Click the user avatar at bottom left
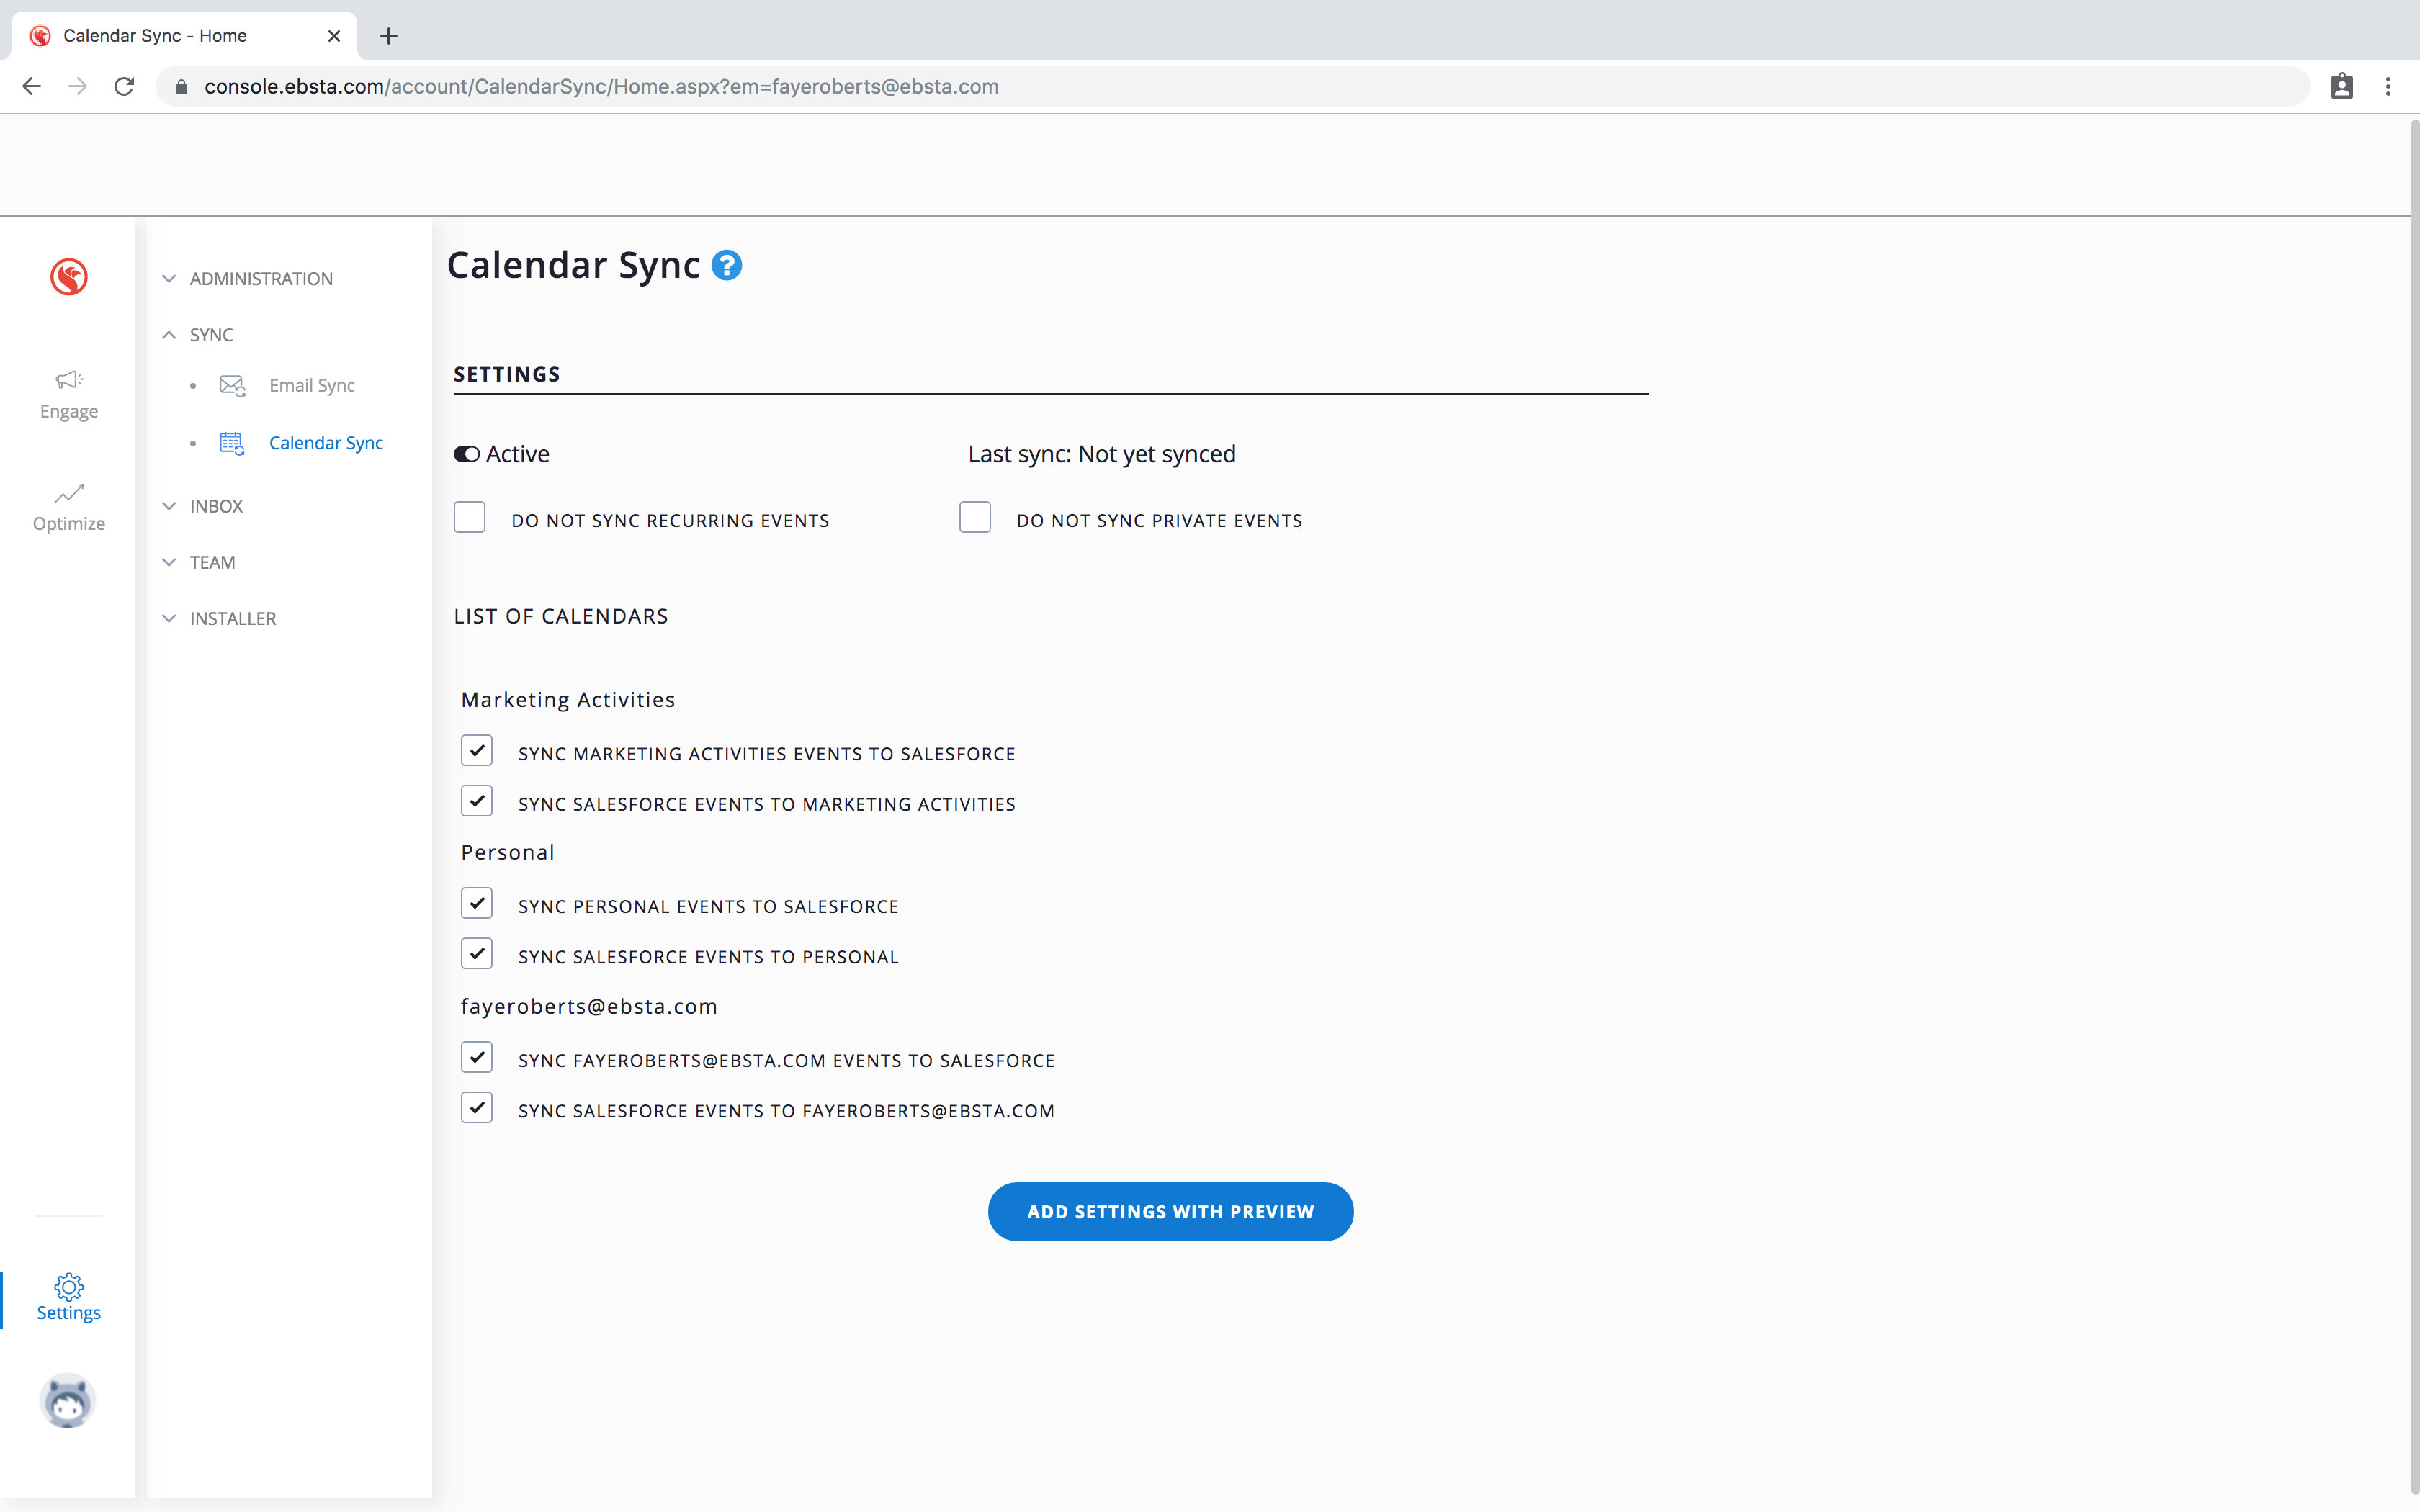The width and height of the screenshot is (2420, 1512). [x=68, y=1400]
